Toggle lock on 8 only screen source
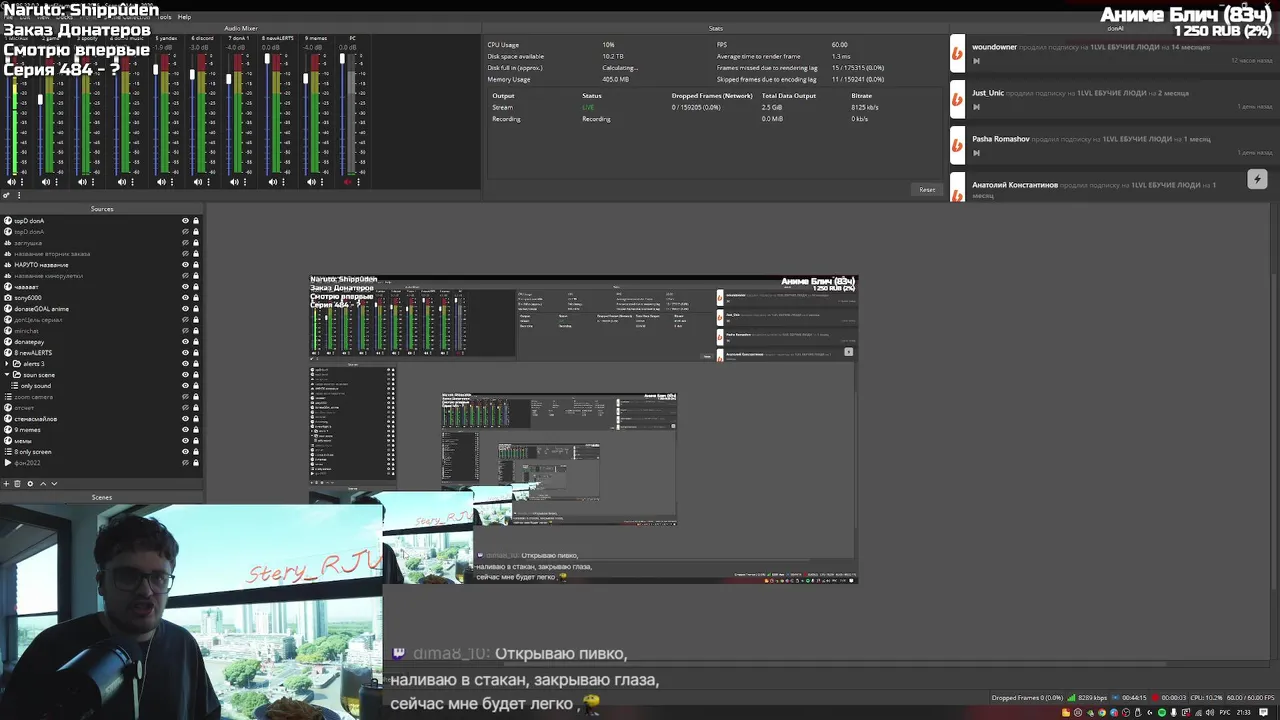Screen dimensions: 1280x720 click(196, 452)
